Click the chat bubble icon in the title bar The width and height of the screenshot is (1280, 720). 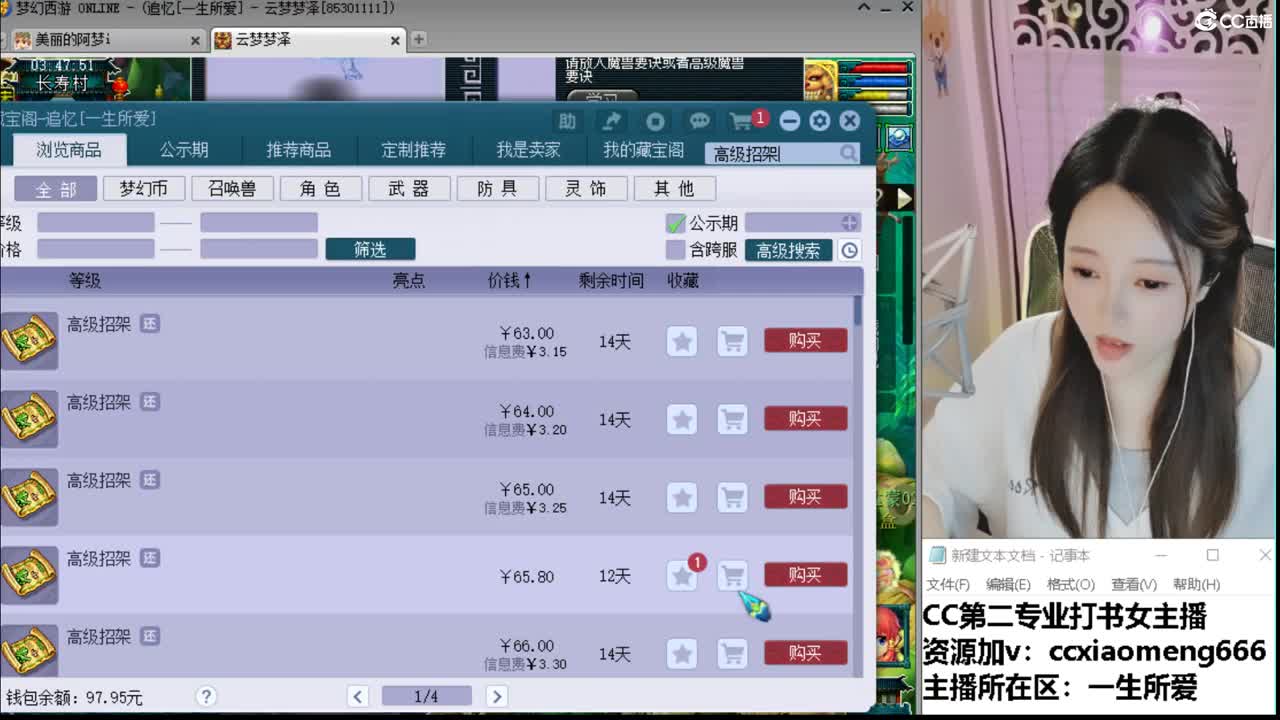[x=699, y=120]
